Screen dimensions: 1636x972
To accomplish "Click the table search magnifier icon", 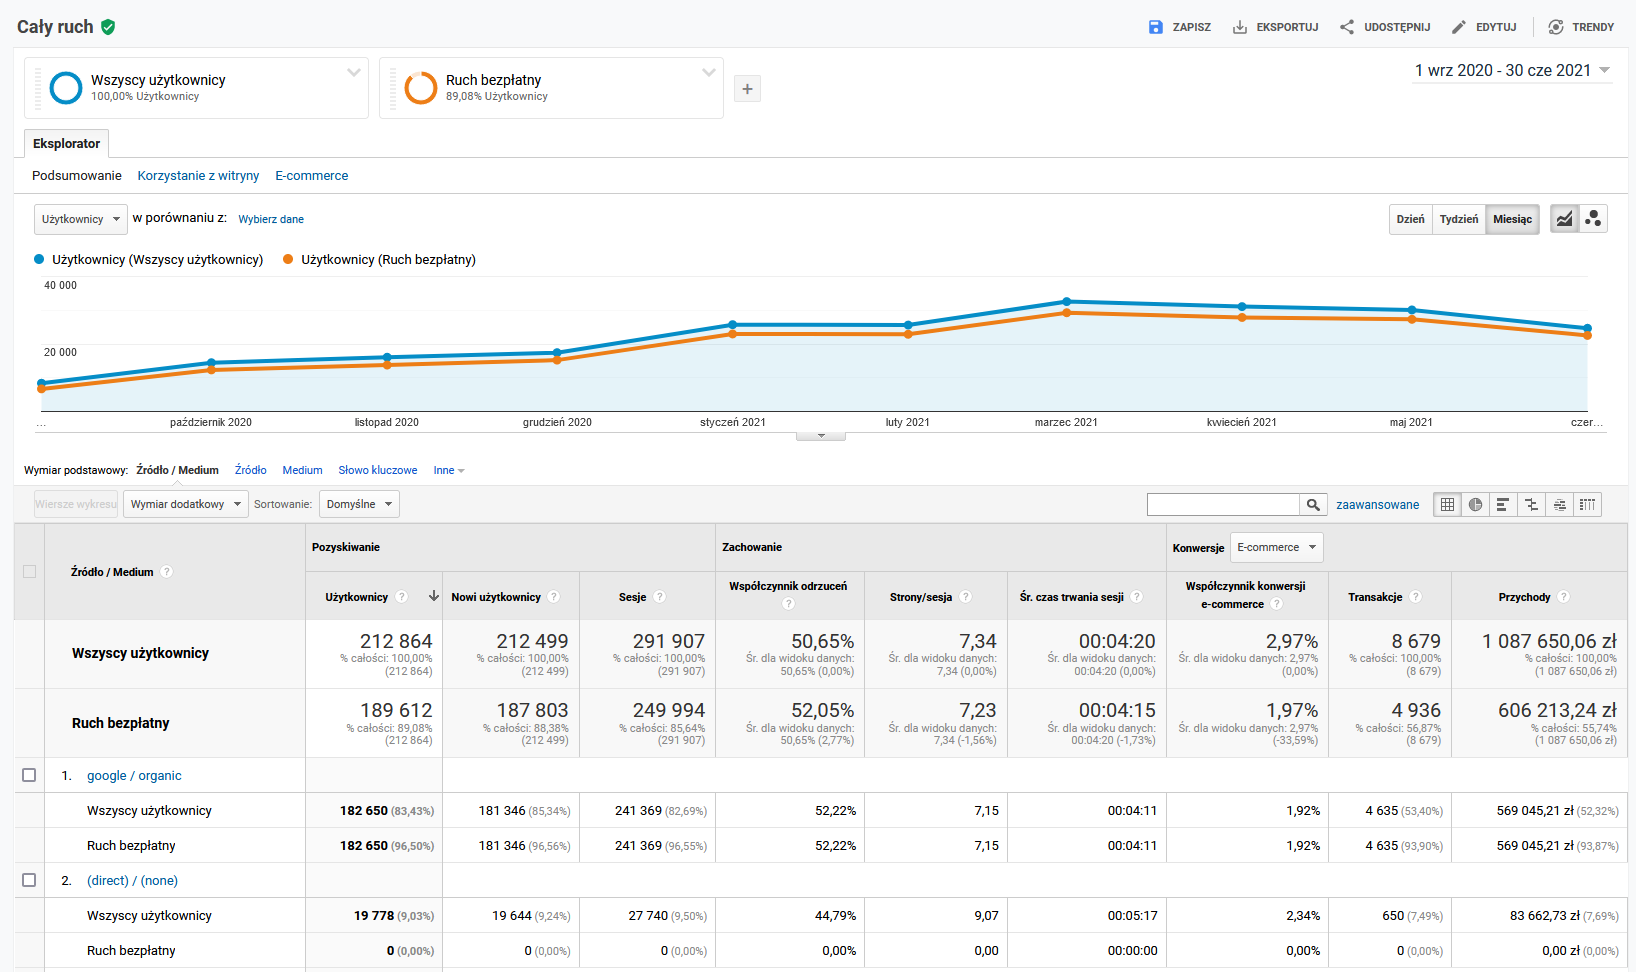I will [1313, 505].
